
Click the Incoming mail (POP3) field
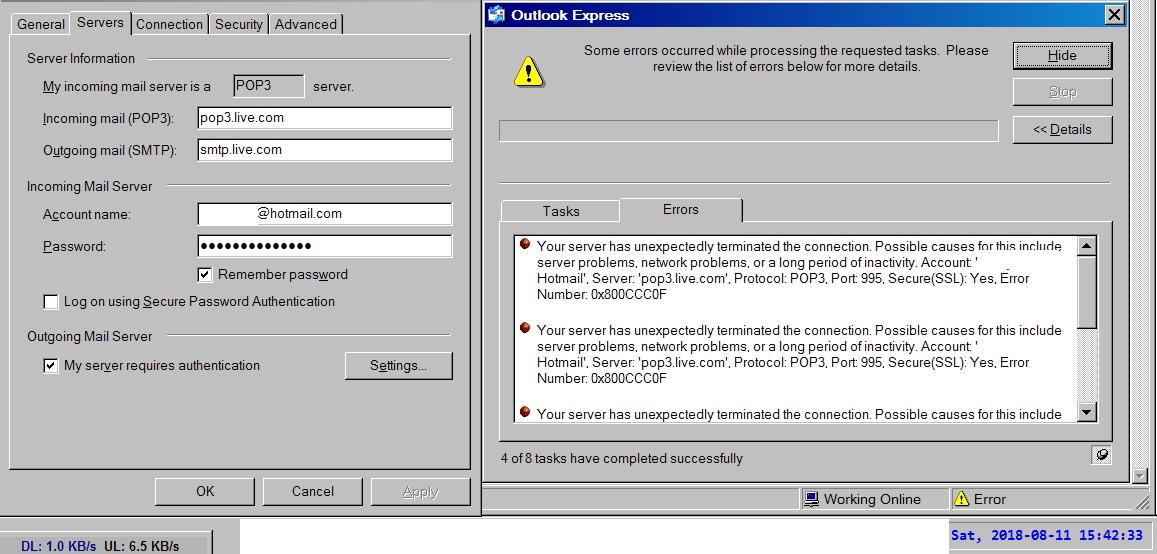[324, 118]
